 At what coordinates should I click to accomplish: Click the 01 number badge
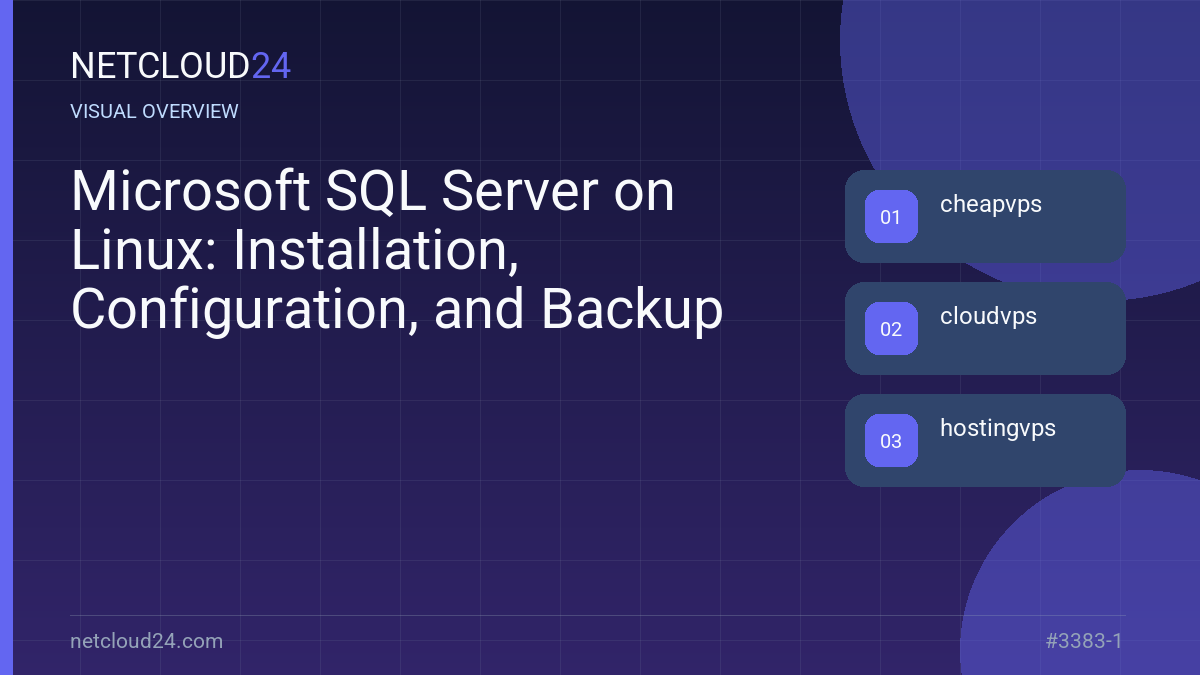coord(891,216)
